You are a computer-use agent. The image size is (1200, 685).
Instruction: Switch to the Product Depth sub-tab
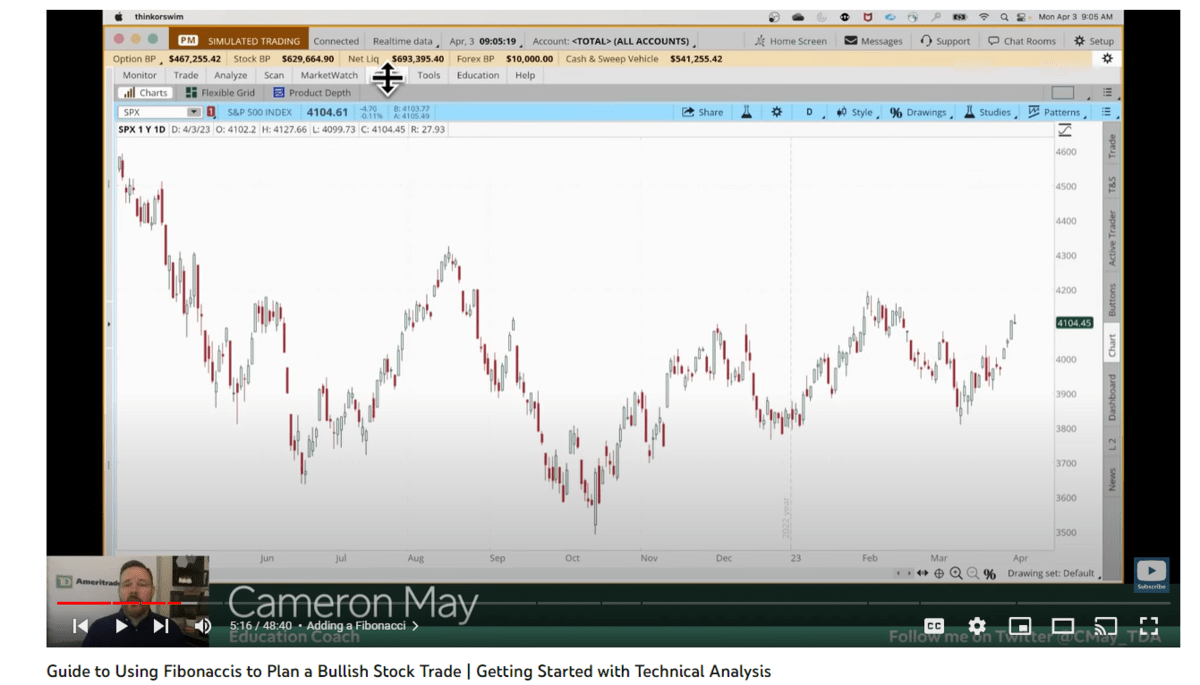[x=312, y=93]
